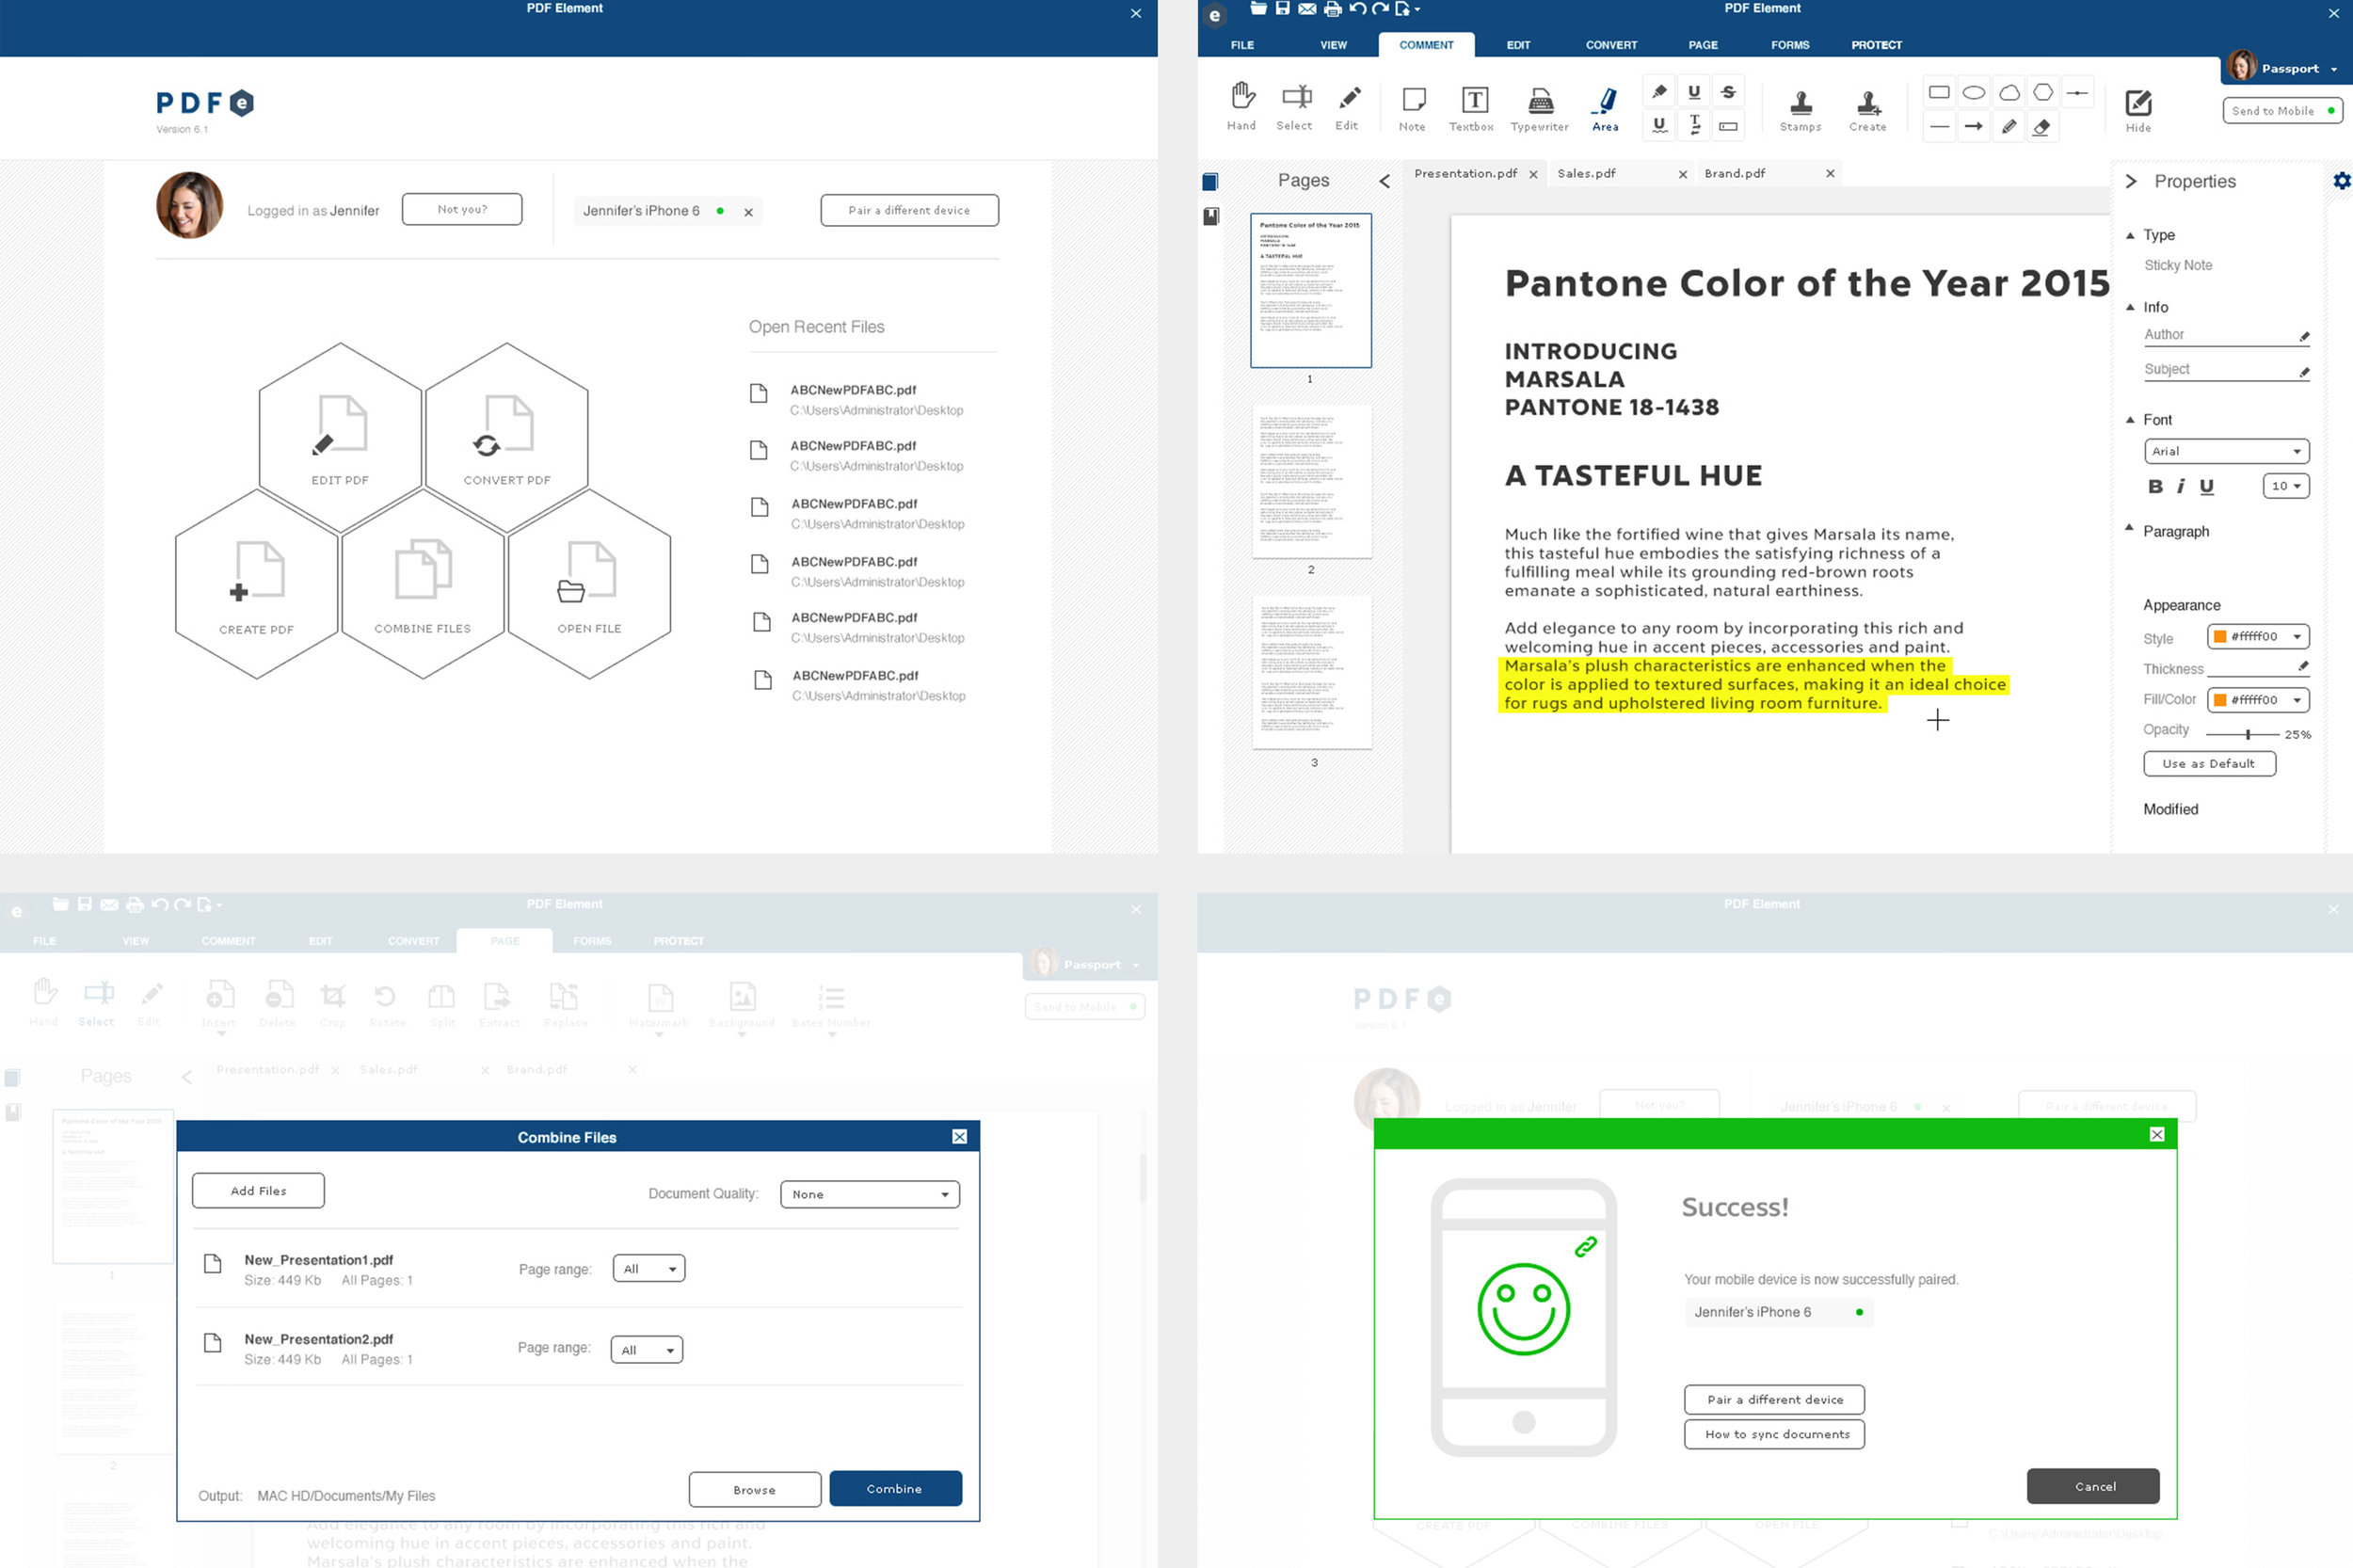
Task: Pick the arrow drawing tool
Action: click(x=1973, y=127)
